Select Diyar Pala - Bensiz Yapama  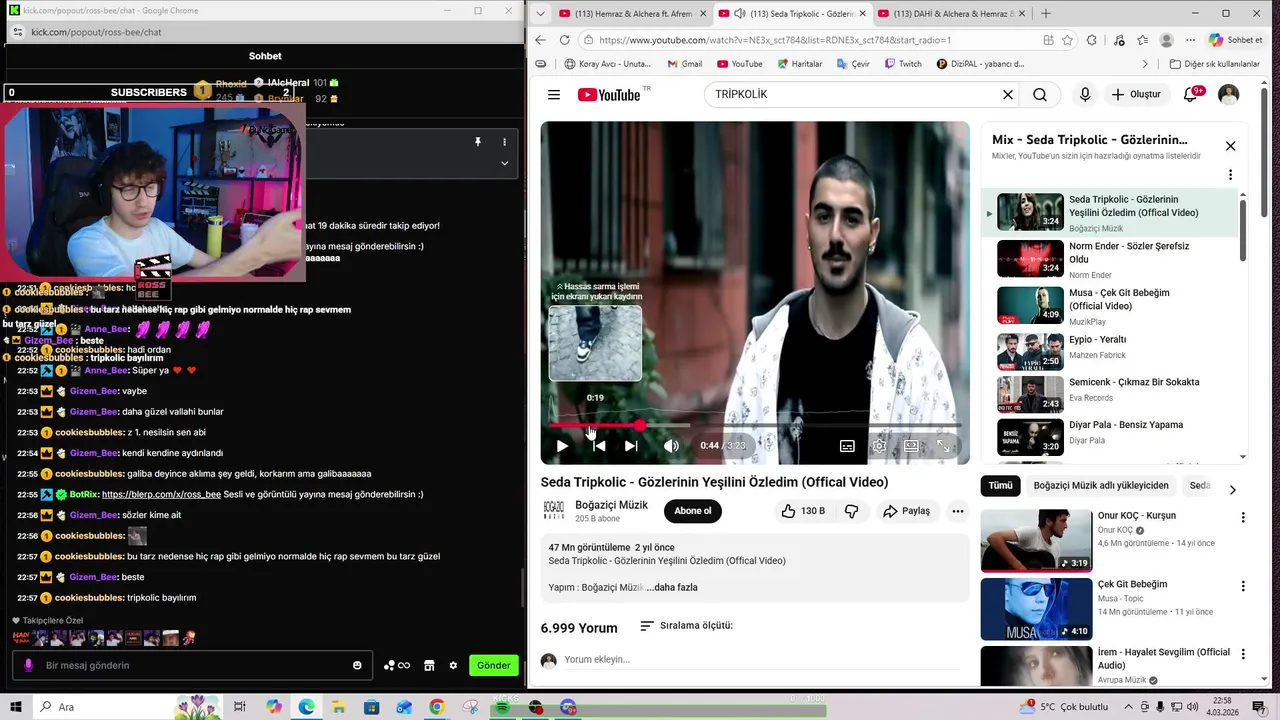pyautogui.click(x=1112, y=436)
